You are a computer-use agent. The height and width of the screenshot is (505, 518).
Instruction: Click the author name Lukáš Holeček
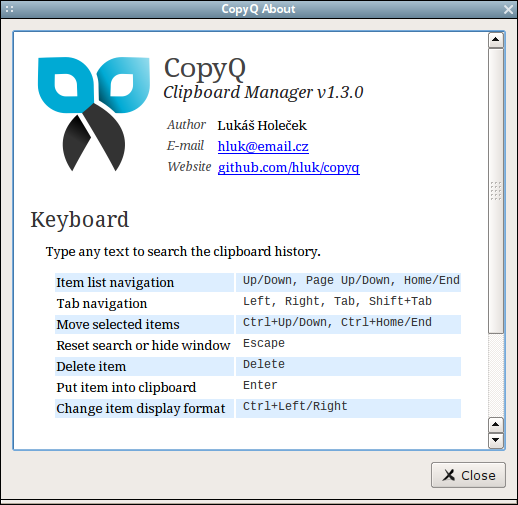click(x=262, y=125)
